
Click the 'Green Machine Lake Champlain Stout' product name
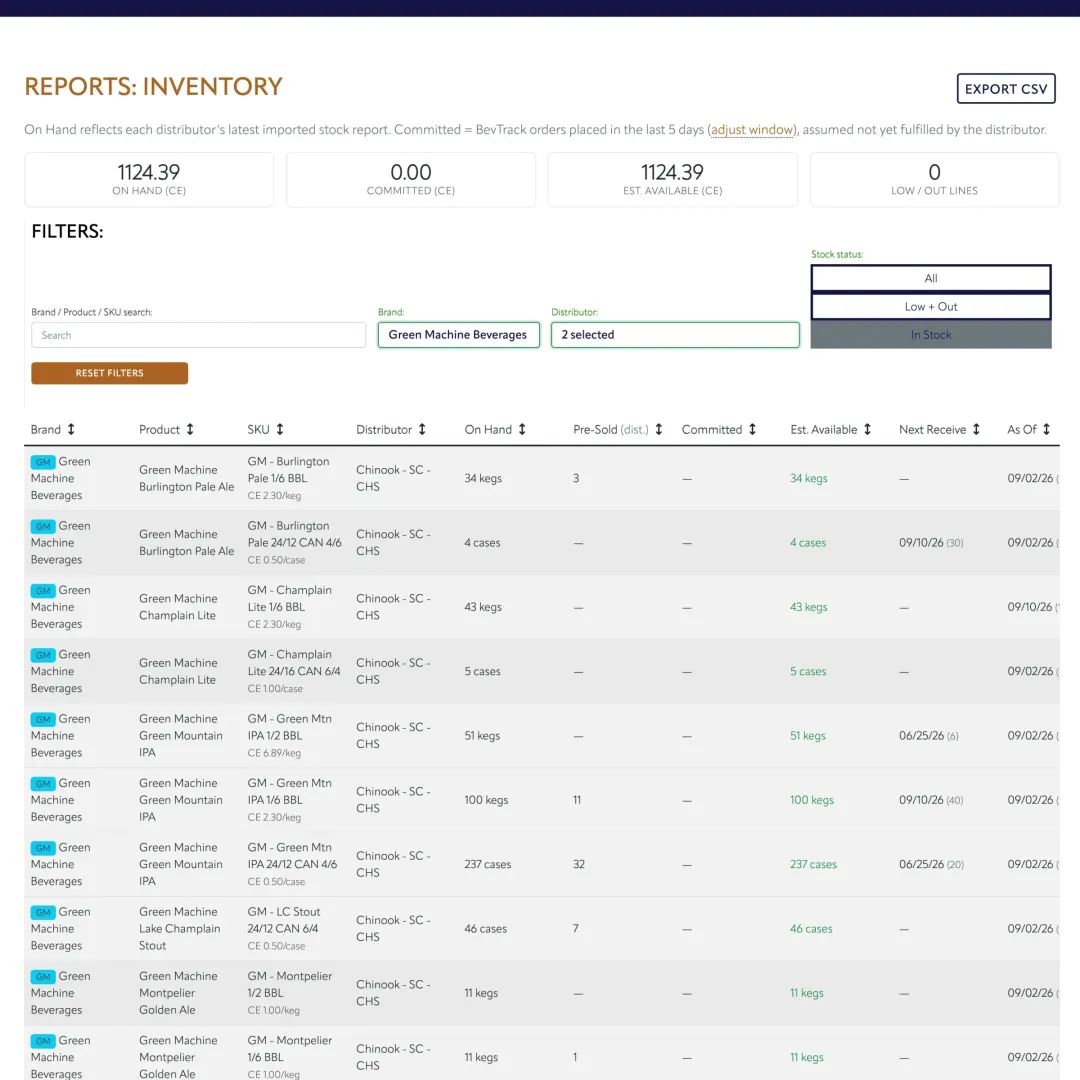click(x=180, y=928)
